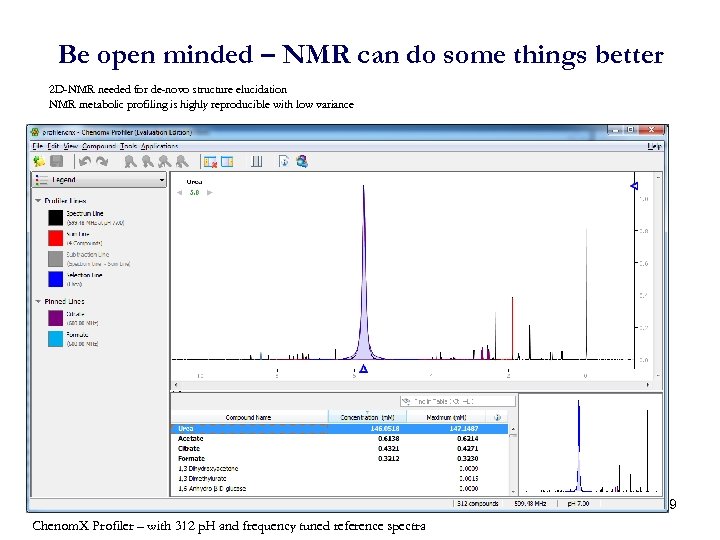Sort by Maximum (mM) column header
This screenshot has width=720, height=540.
point(446,417)
